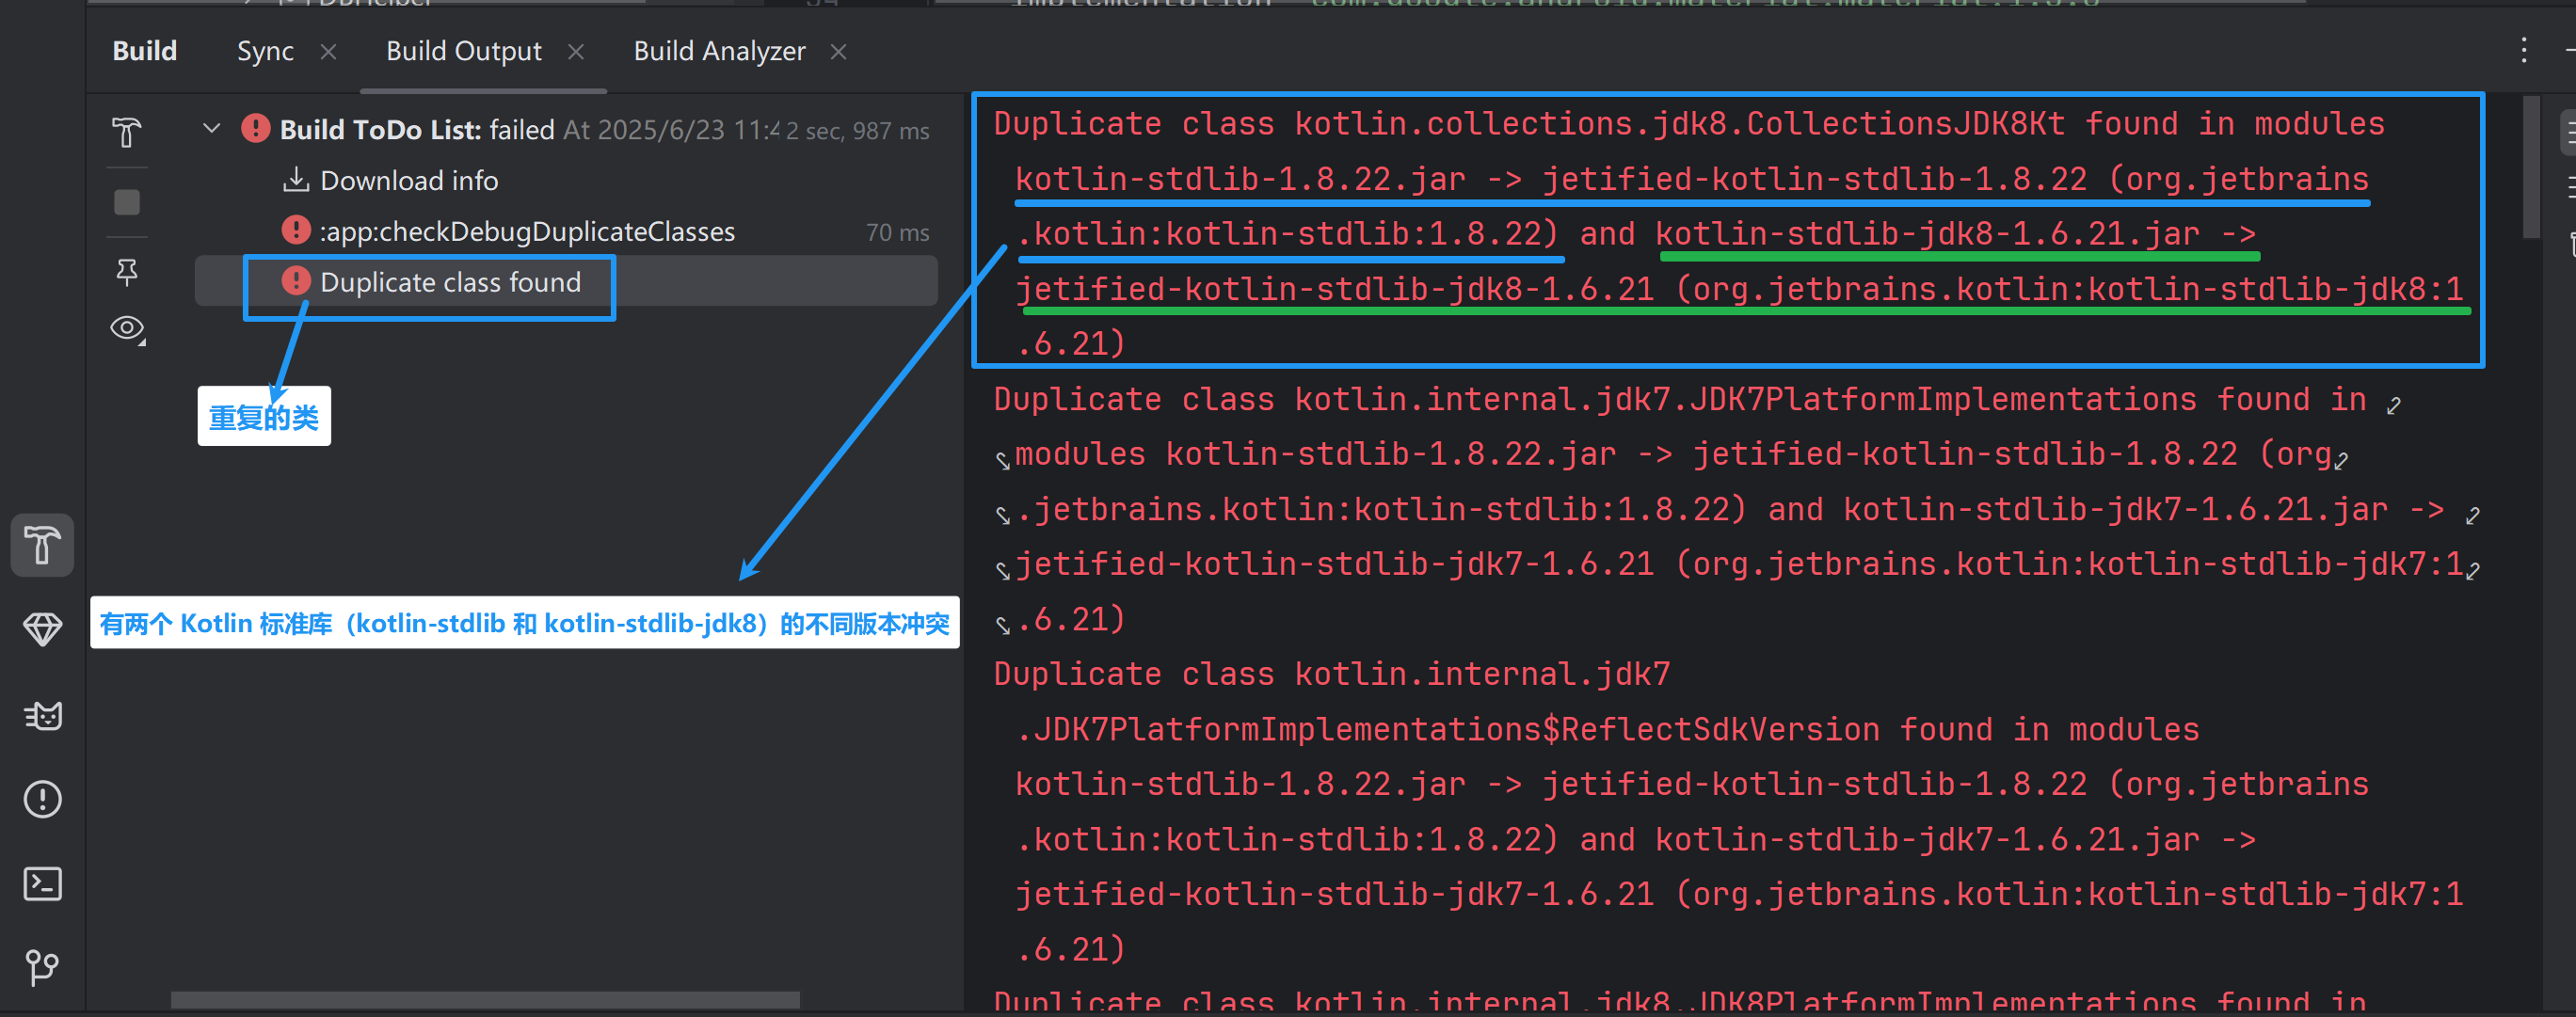Enable soft-wrap in the build output pane

pyautogui.click(x=2570, y=131)
